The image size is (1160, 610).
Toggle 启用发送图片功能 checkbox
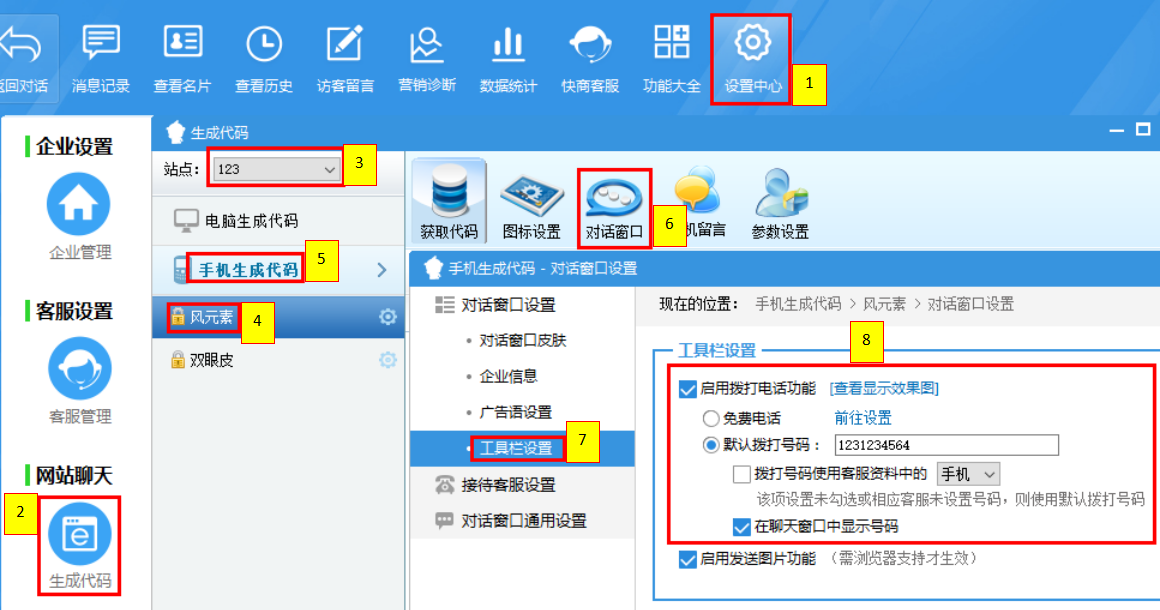point(687,559)
